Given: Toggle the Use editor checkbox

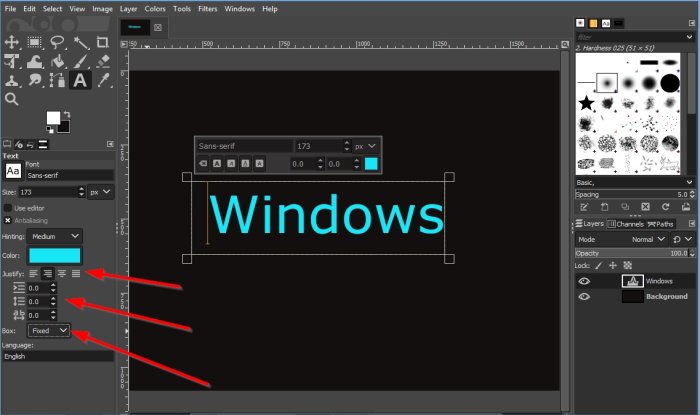Looking at the screenshot, I should (8, 208).
